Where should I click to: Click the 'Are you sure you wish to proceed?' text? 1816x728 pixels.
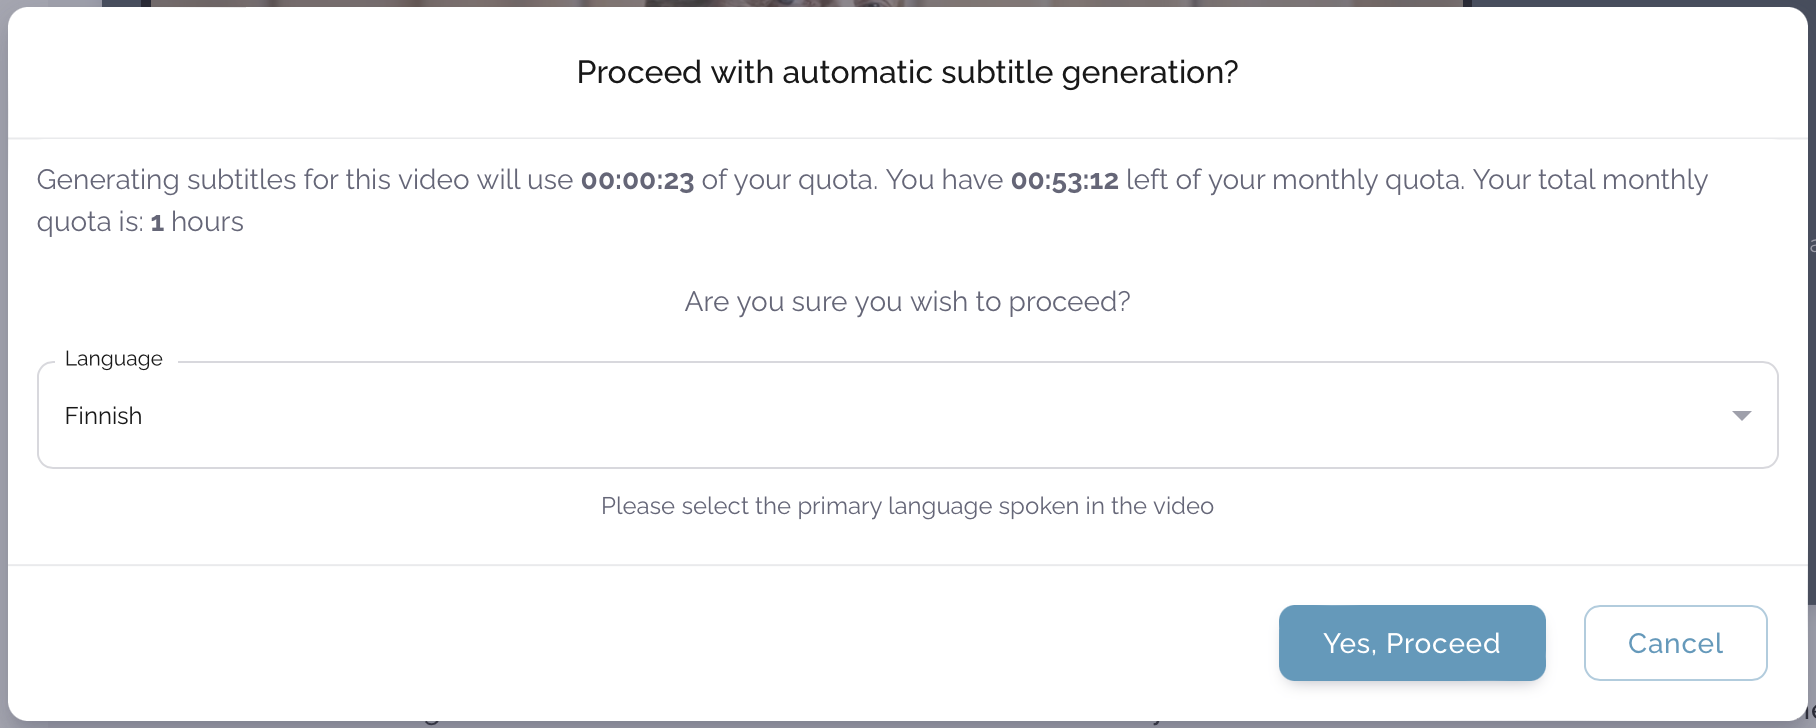(907, 302)
